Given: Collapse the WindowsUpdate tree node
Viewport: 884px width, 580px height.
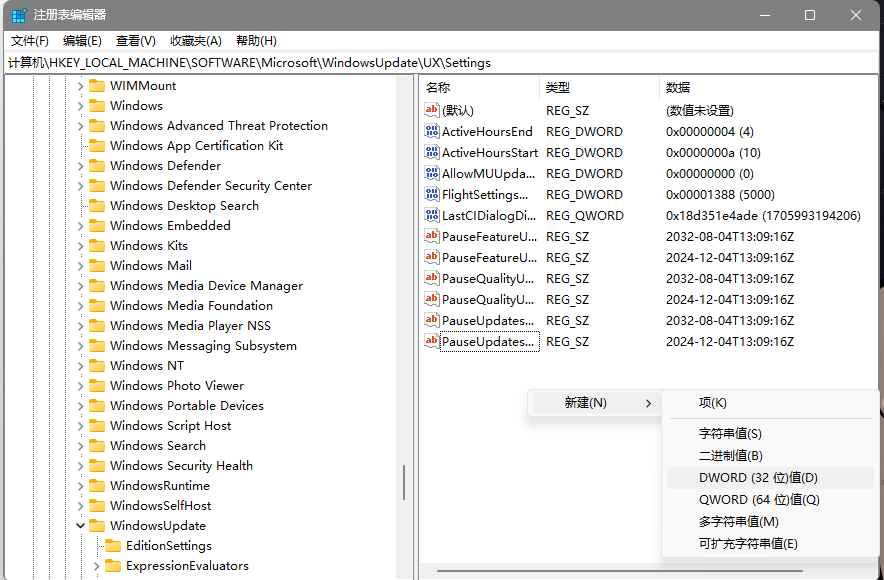Looking at the screenshot, I should click(x=80, y=526).
